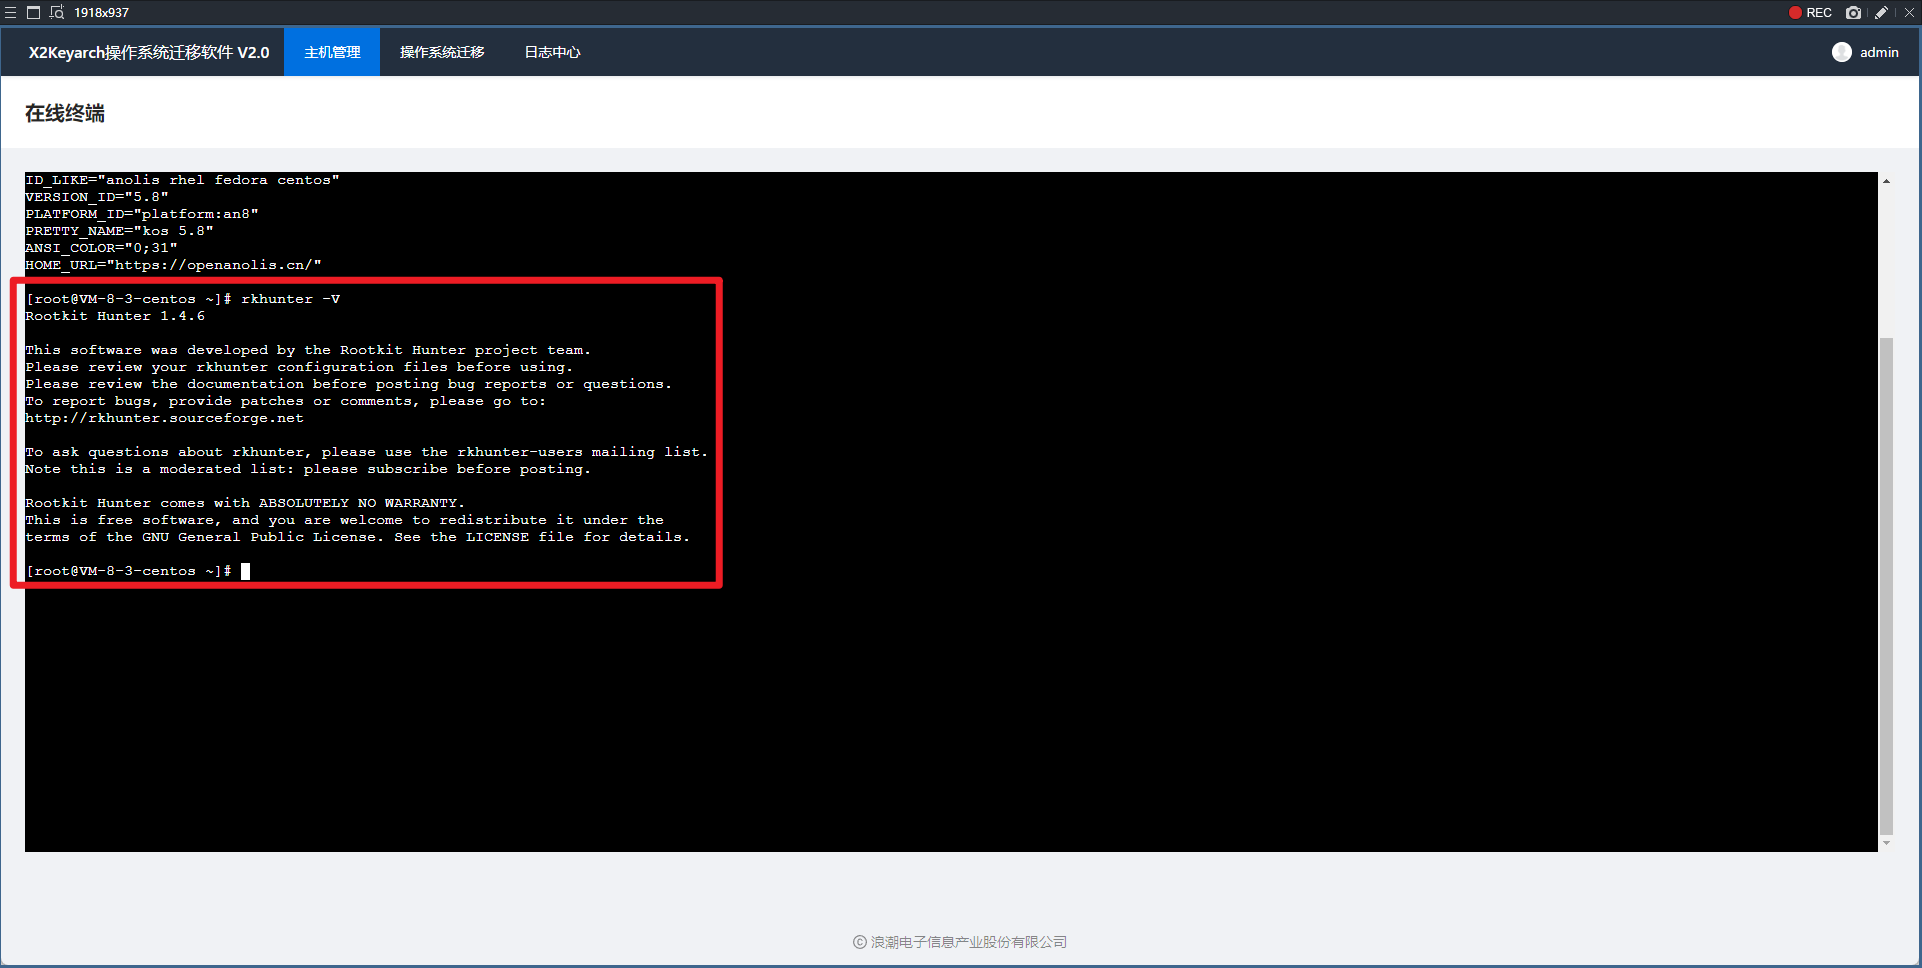The width and height of the screenshot is (1922, 968).
Task: Click the http://rkhunter.sourceforge.net URL
Action: click(164, 418)
